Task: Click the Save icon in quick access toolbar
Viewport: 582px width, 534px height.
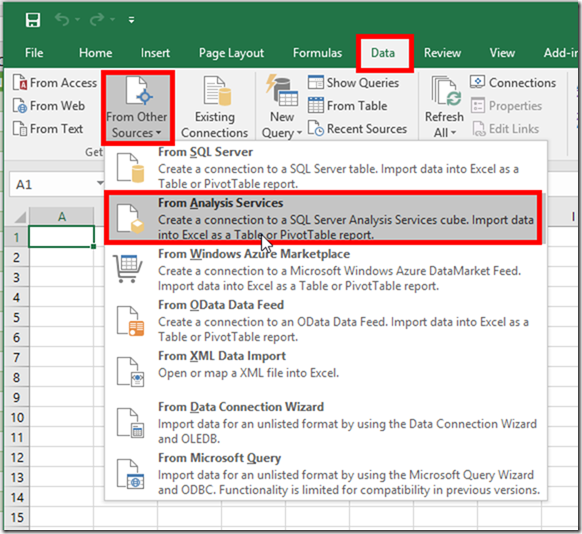Action: (33, 20)
